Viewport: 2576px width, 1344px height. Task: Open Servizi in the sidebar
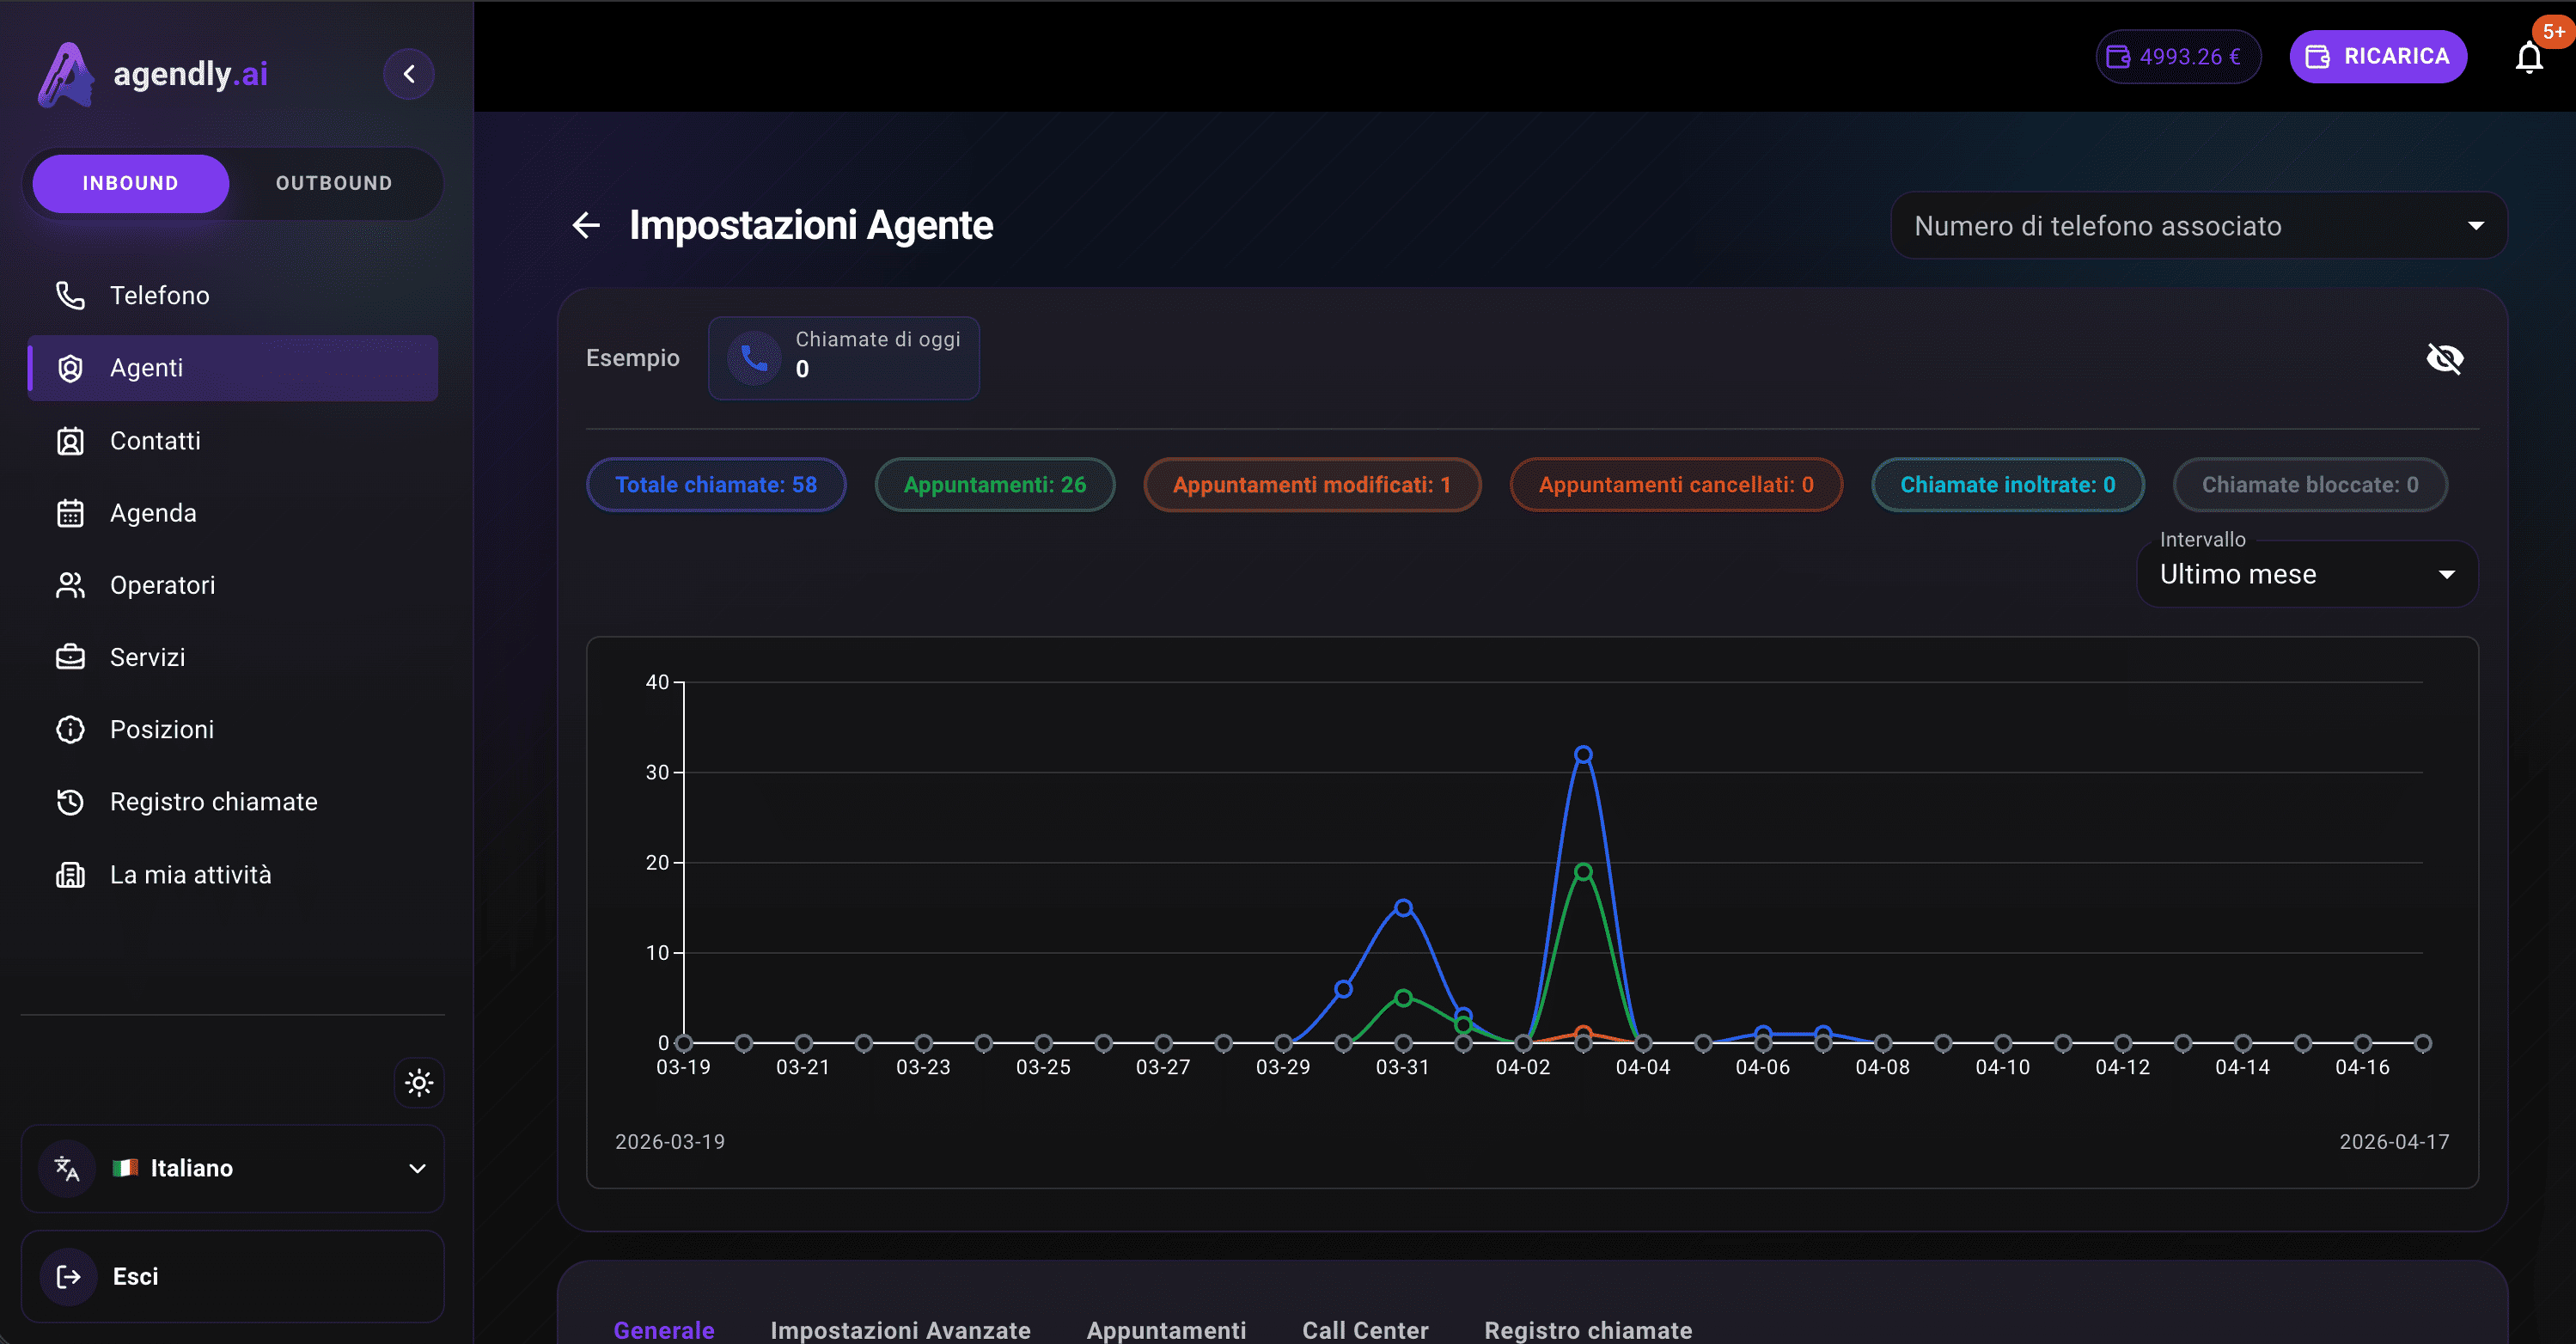click(x=233, y=657)
